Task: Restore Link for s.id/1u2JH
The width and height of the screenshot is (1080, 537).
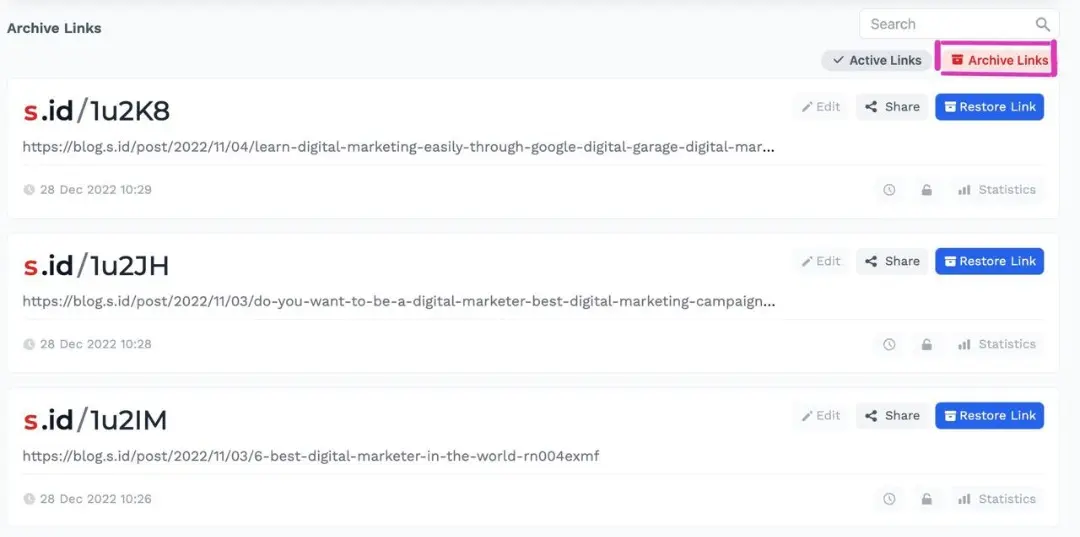Action: coord(989,261)
